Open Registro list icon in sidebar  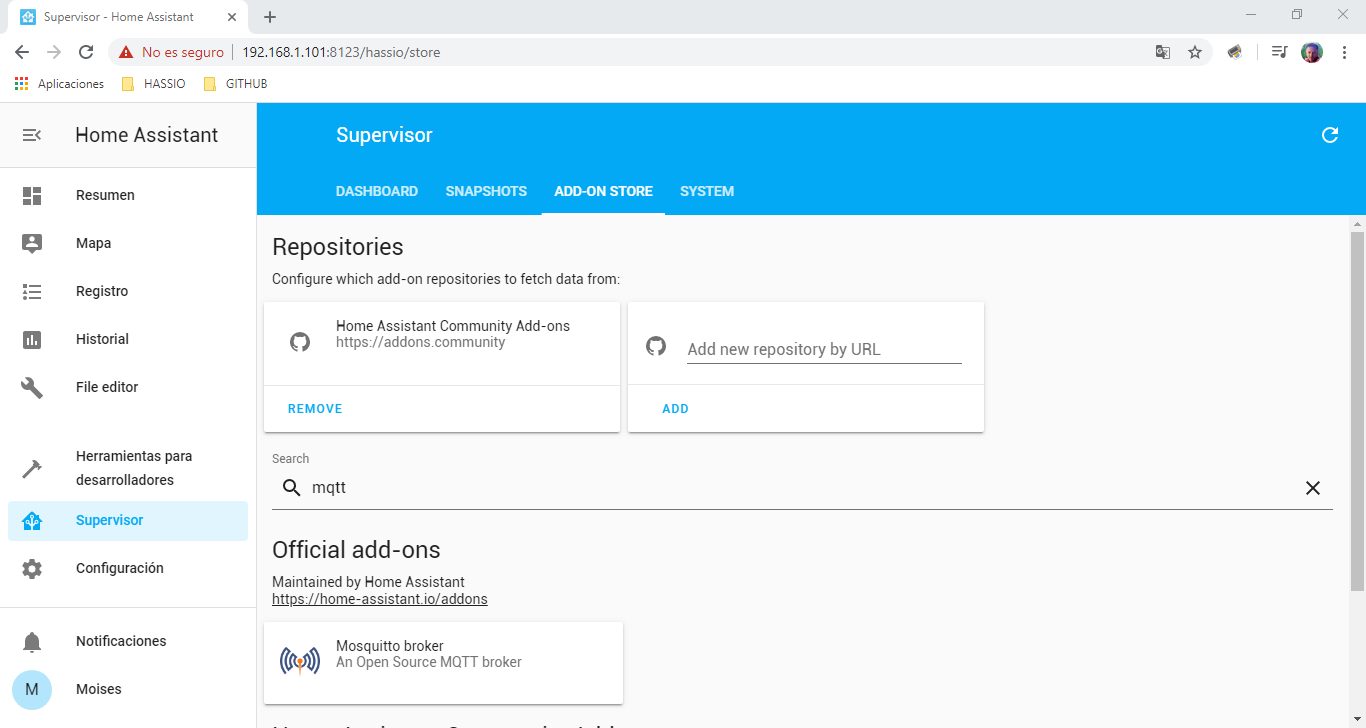32,291
